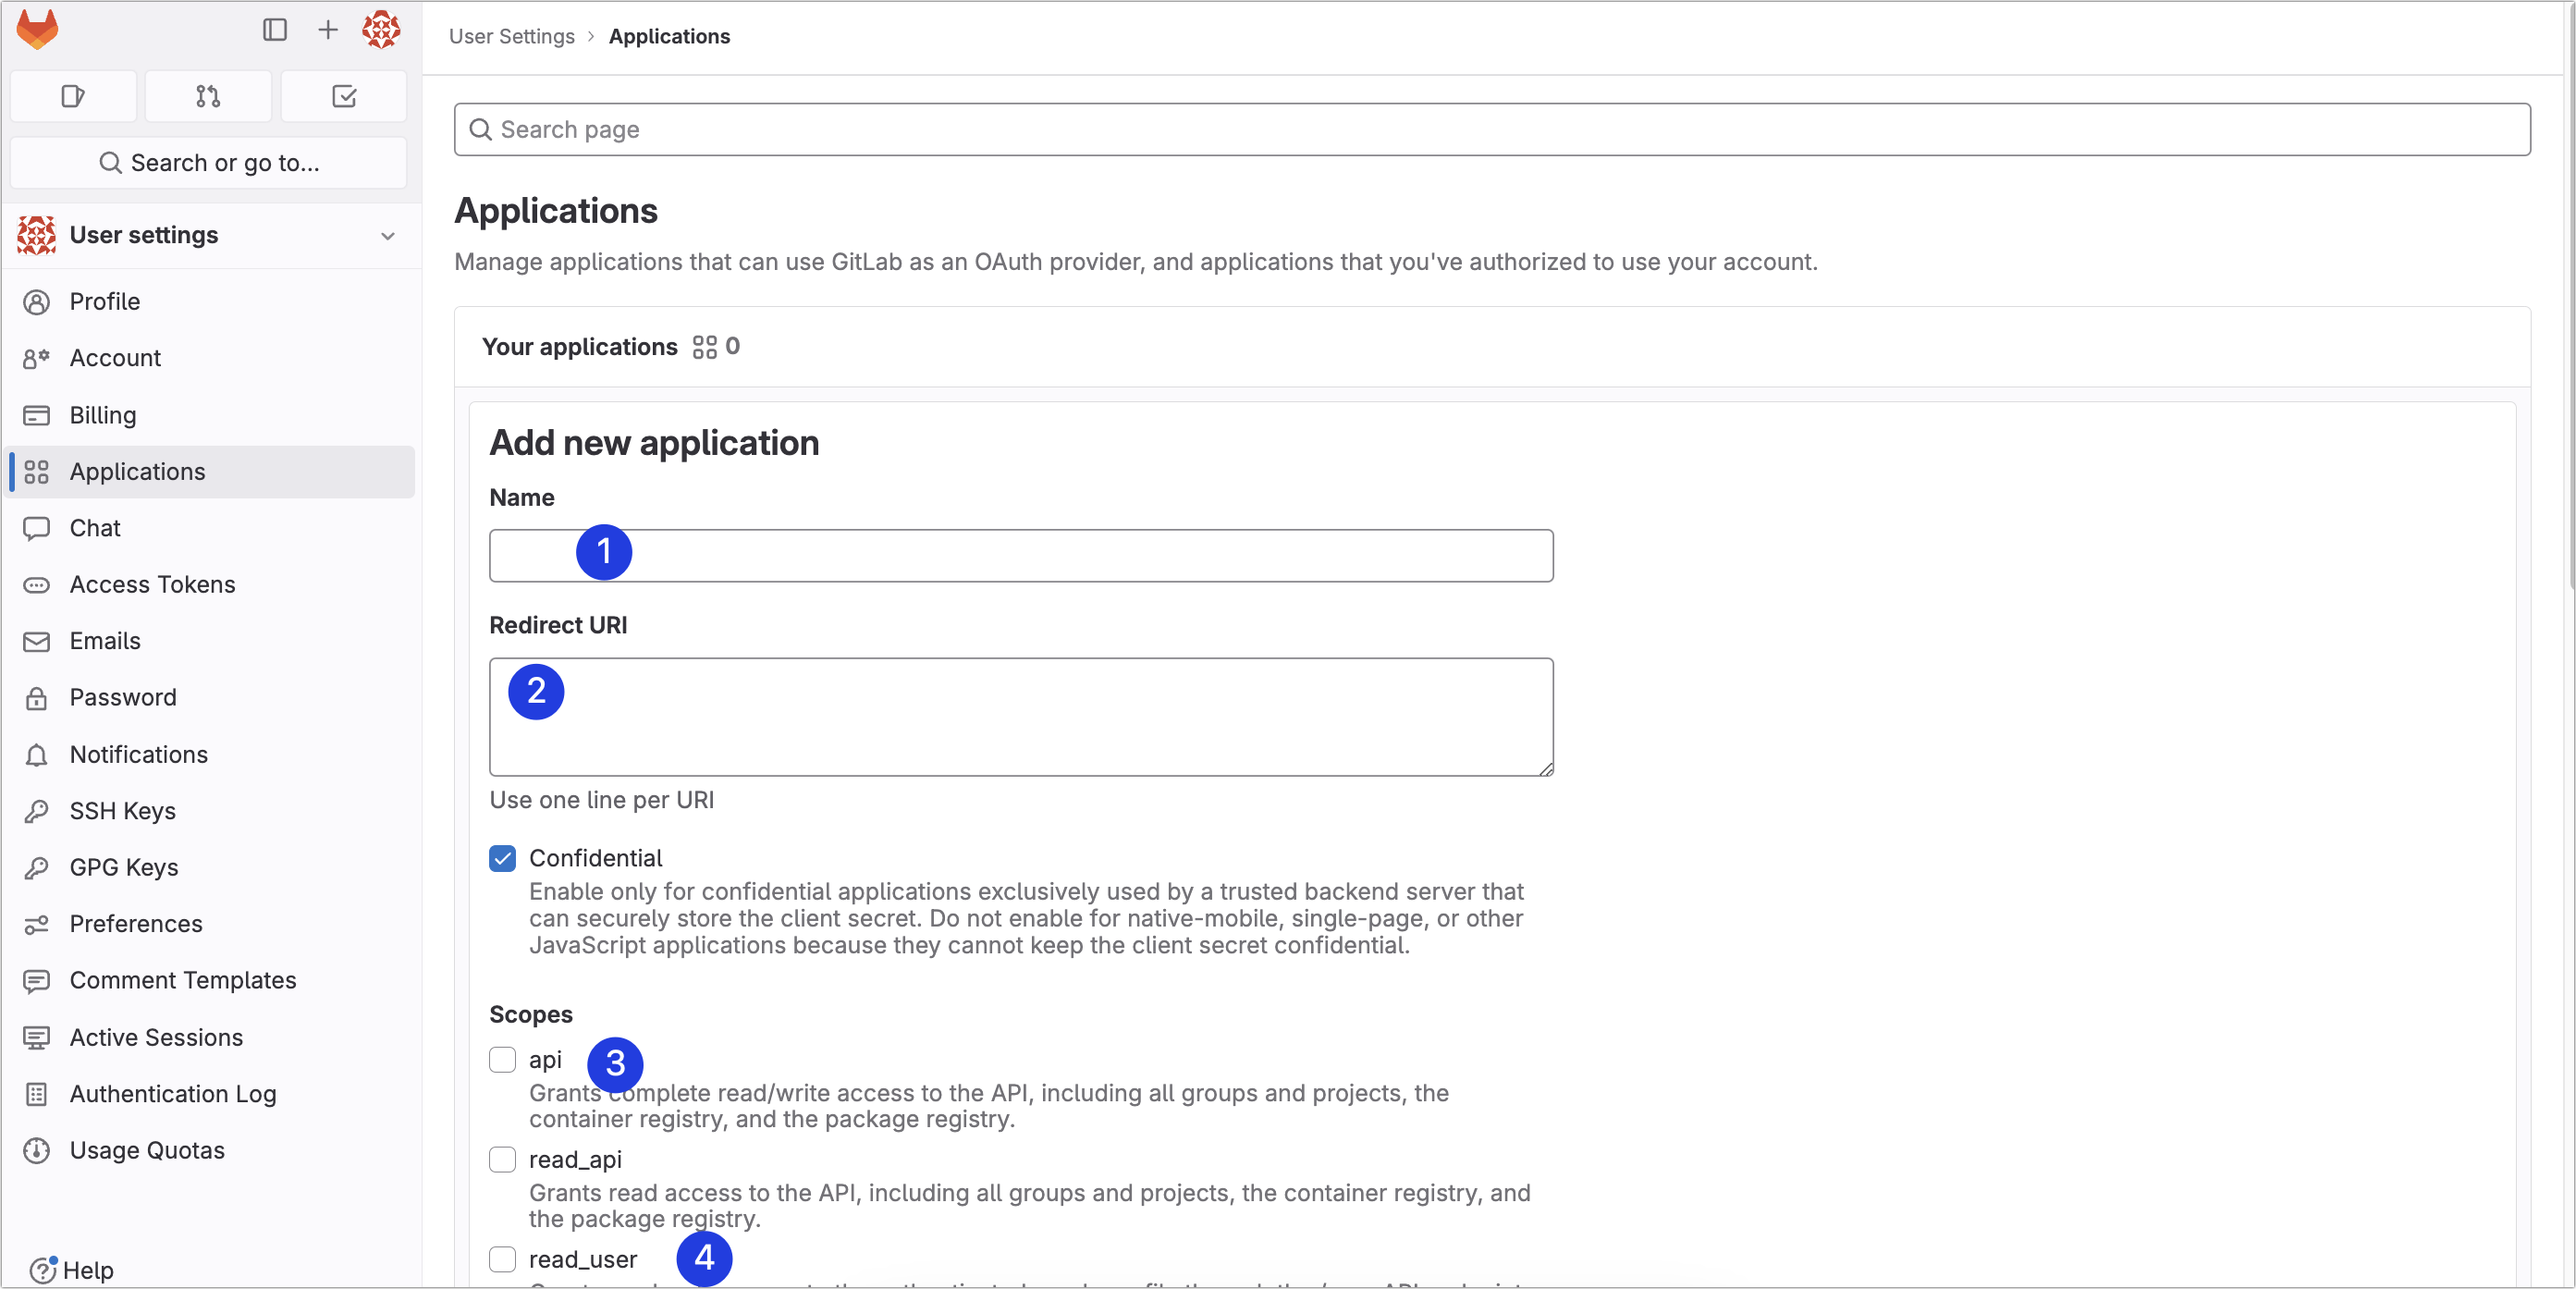2576x1289 pixels.
Task: Click the Search or go to button
Action: pos(209,163)
